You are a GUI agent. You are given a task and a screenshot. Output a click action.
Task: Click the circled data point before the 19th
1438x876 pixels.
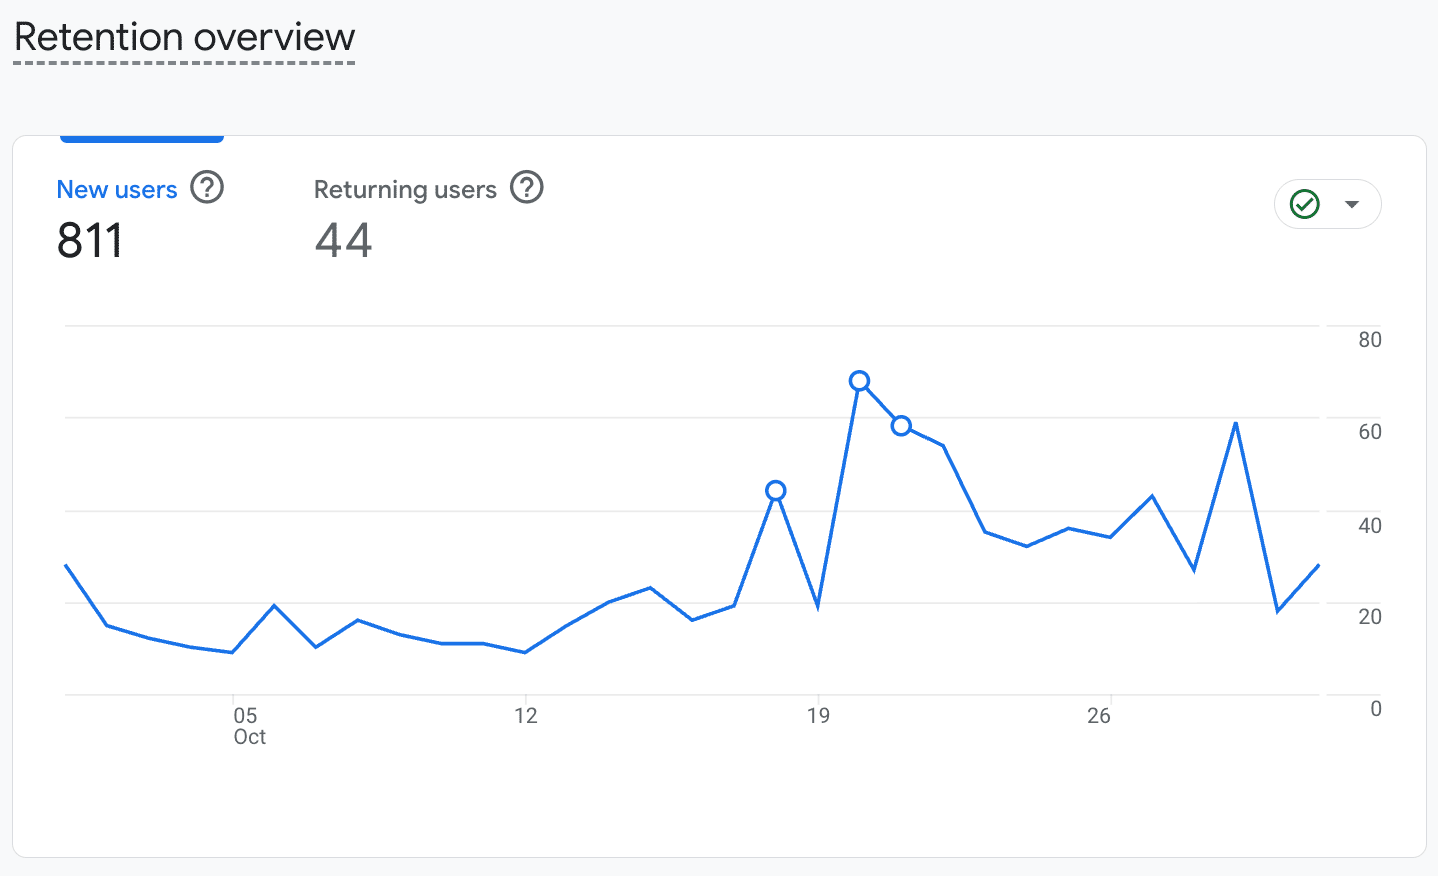(x=776, y=491)
